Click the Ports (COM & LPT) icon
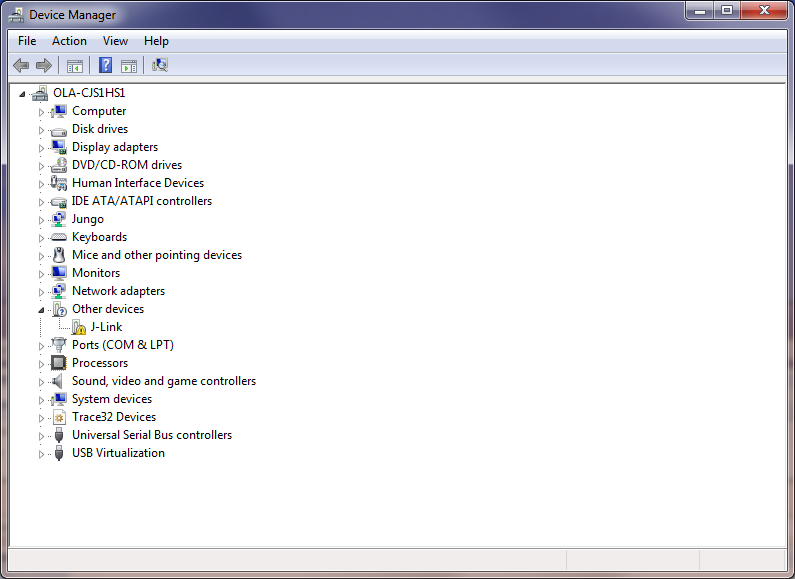This screenshot has width=795, height=579. pyautogui.click(x=59, y=345)
